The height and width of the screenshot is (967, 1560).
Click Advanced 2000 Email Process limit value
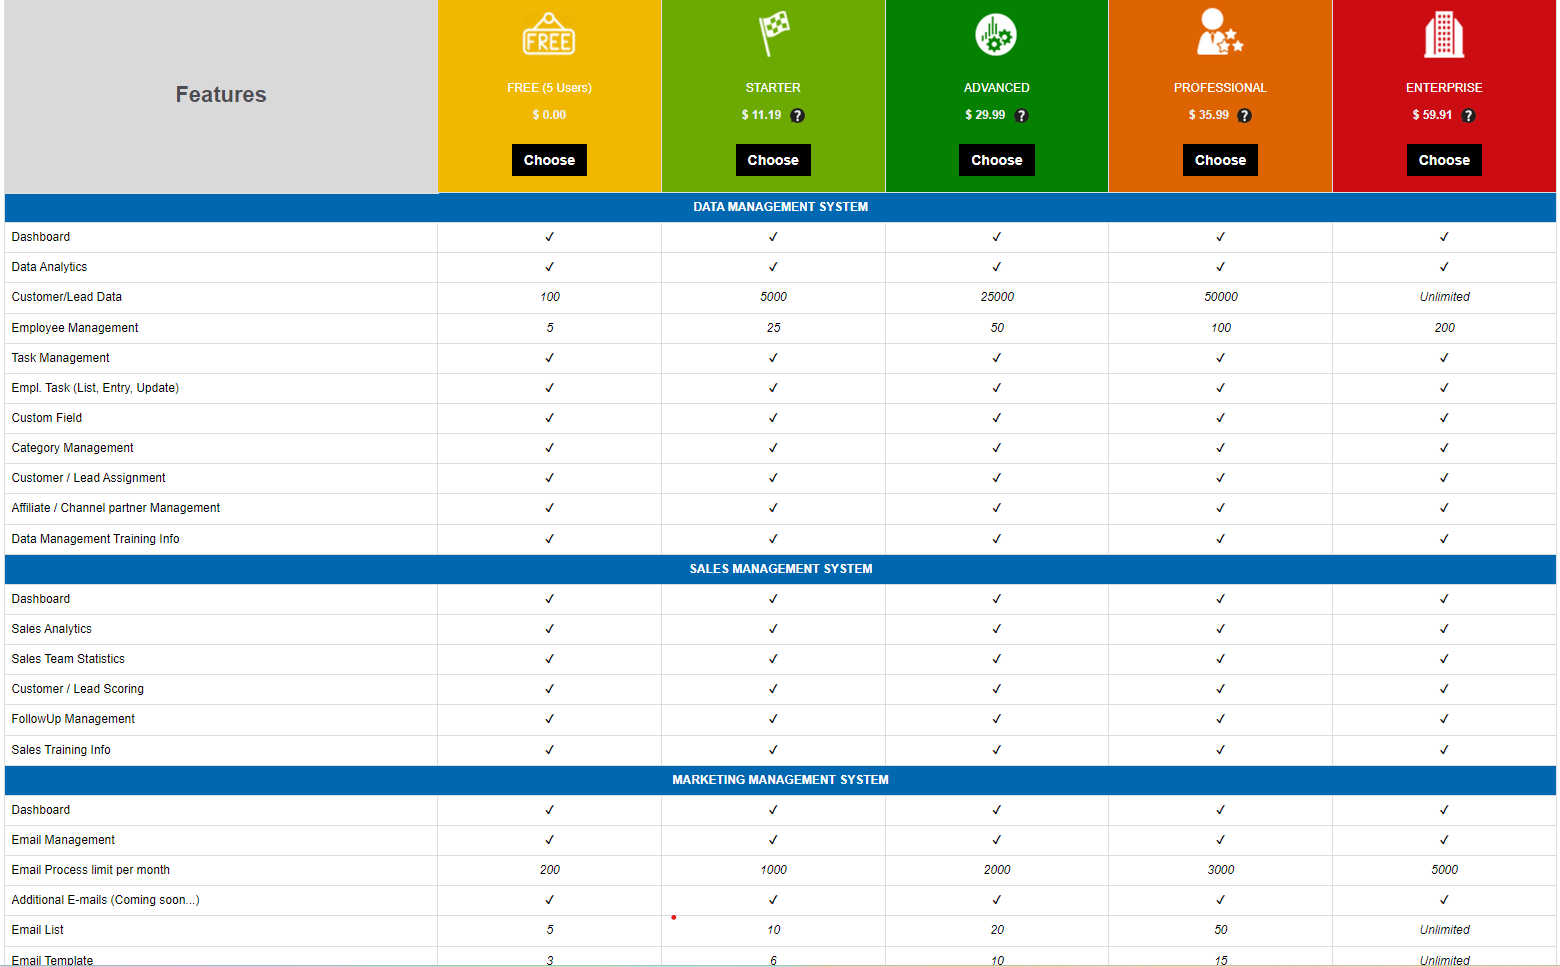(997, 870)
